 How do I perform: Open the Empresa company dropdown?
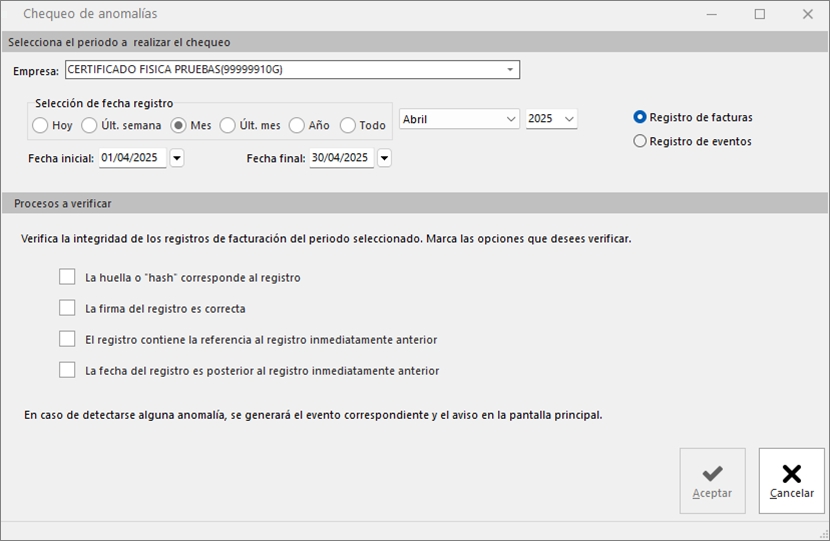pyautogui.click(x=510, y=70)
